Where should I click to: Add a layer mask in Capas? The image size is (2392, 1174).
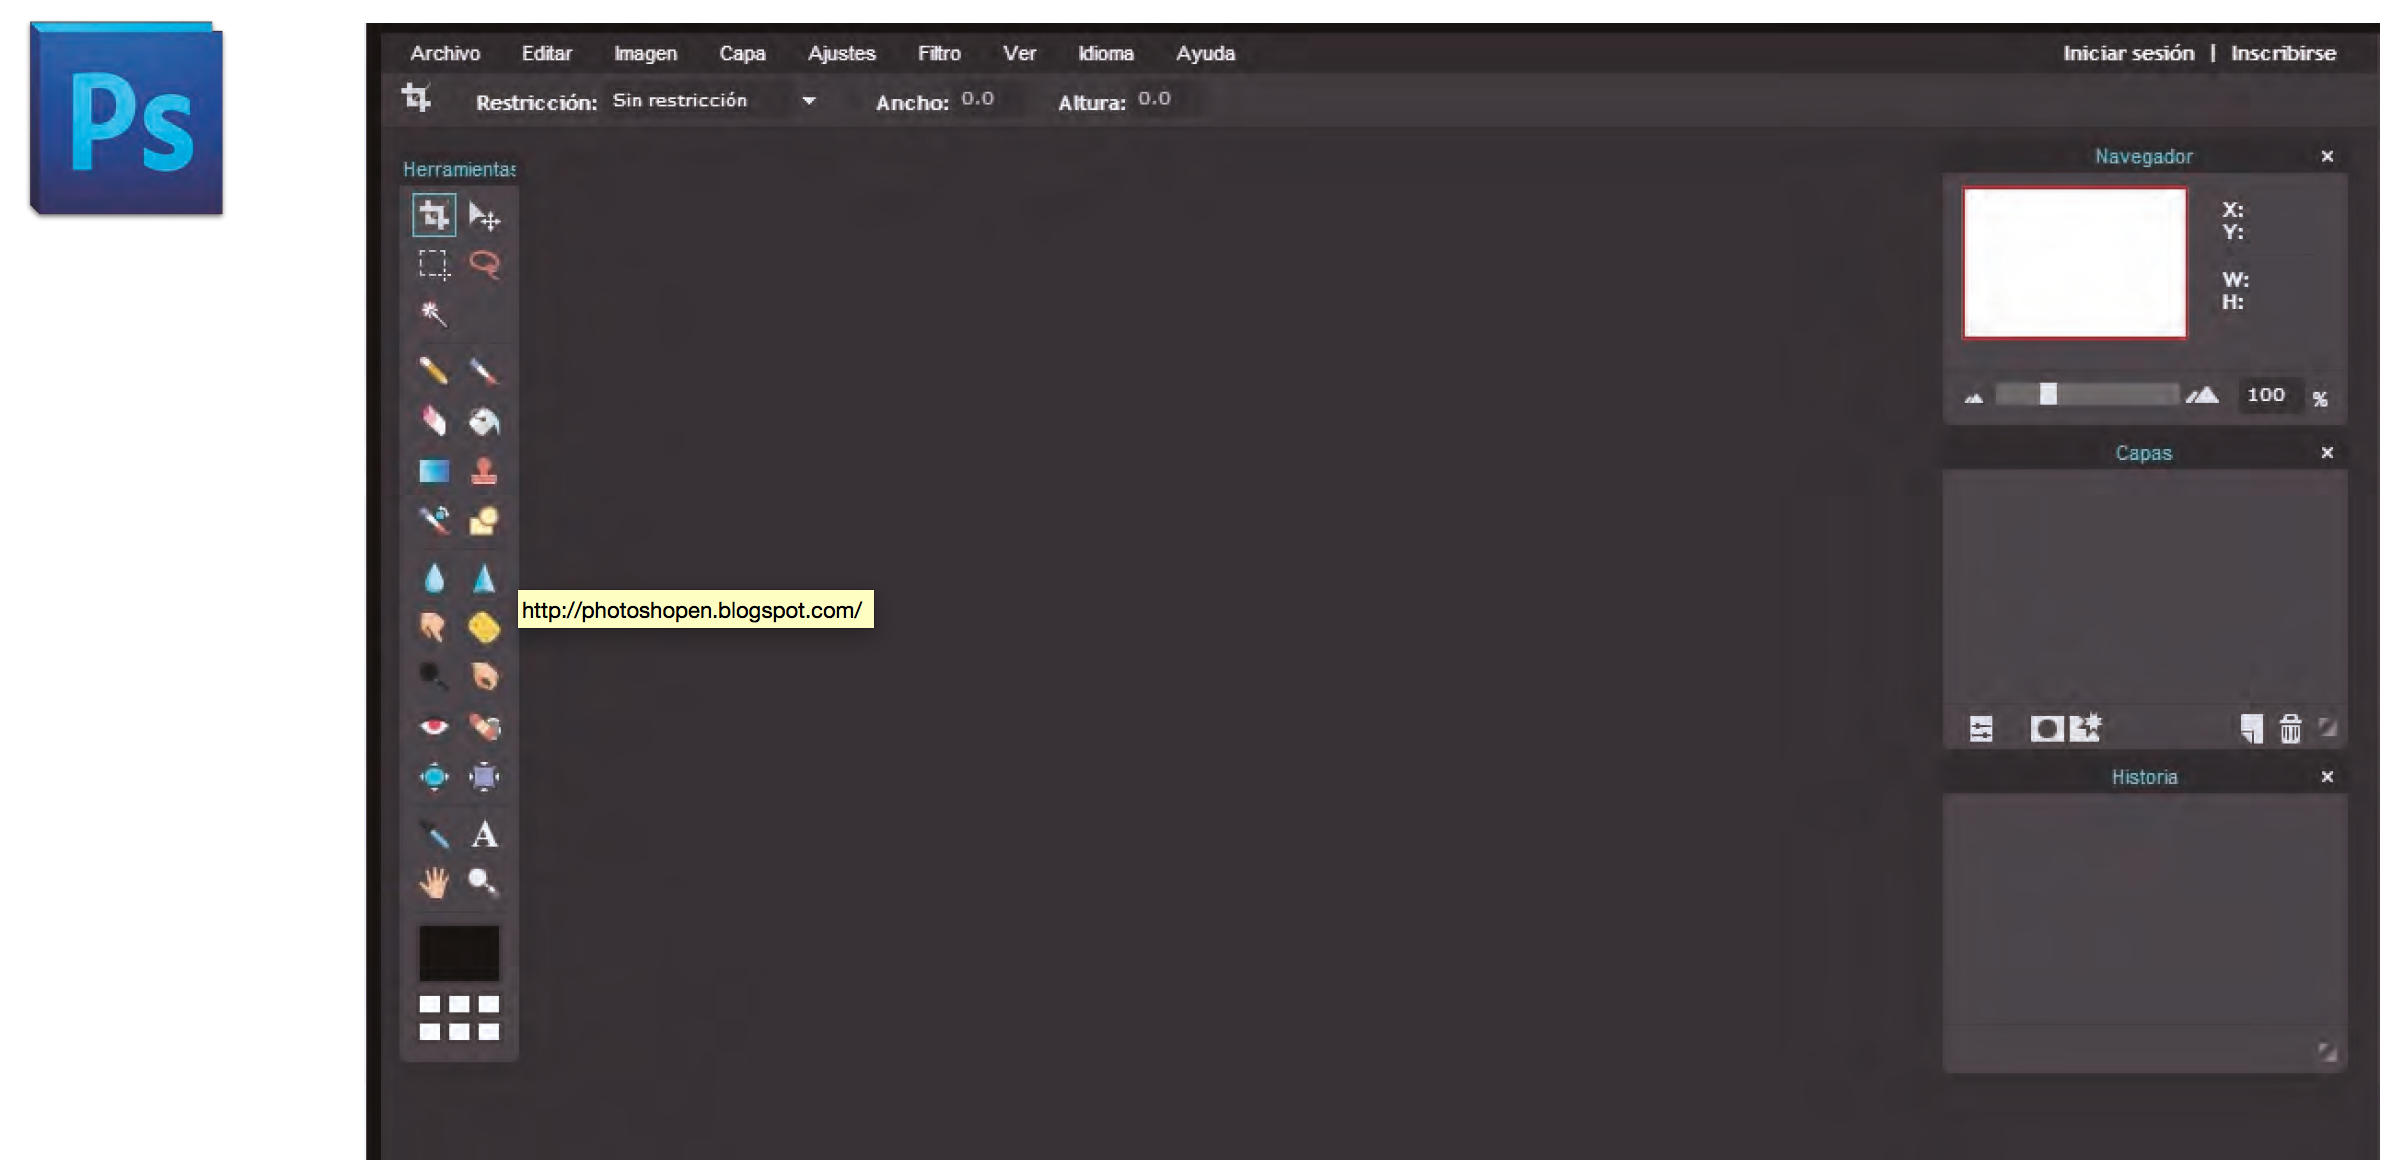pos(2045,729)
